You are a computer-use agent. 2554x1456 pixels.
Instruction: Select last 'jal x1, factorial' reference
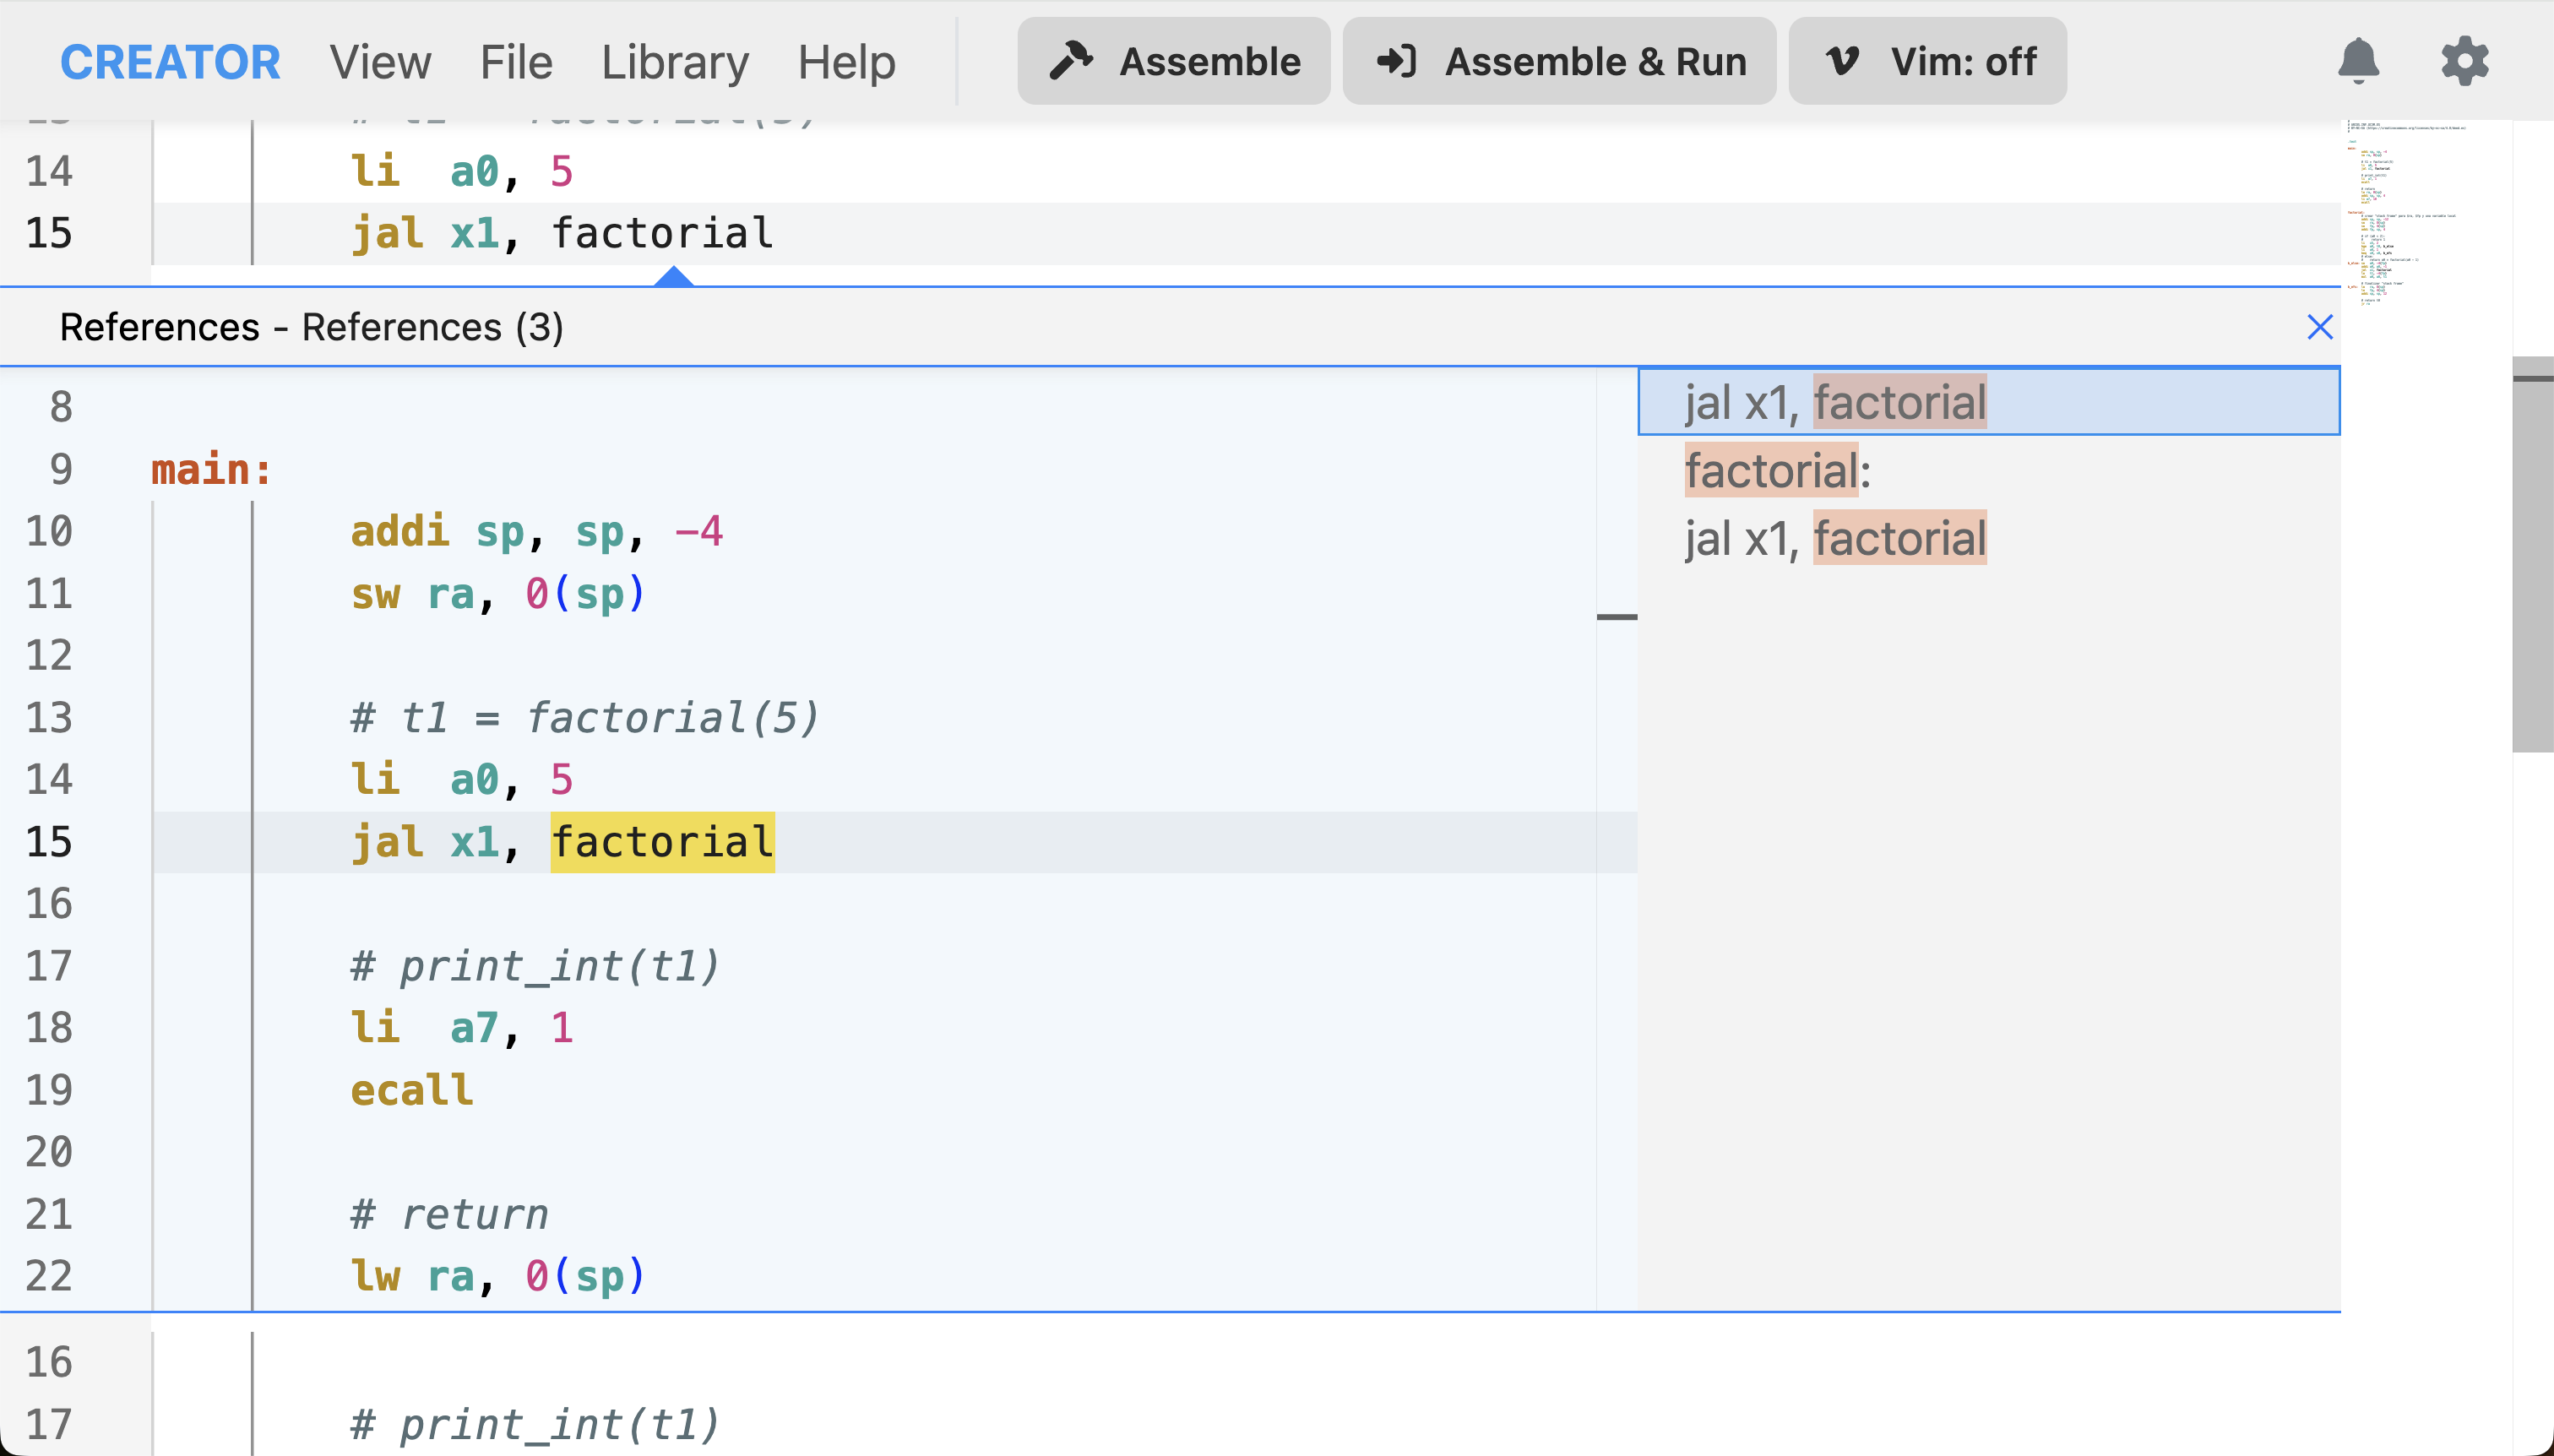[1835, 538]
